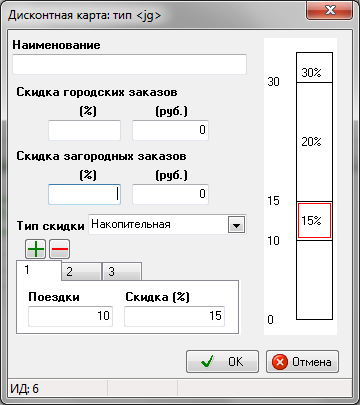360x405 pixels.
Task: Switch to tab 2
Action: coord(82,271)
